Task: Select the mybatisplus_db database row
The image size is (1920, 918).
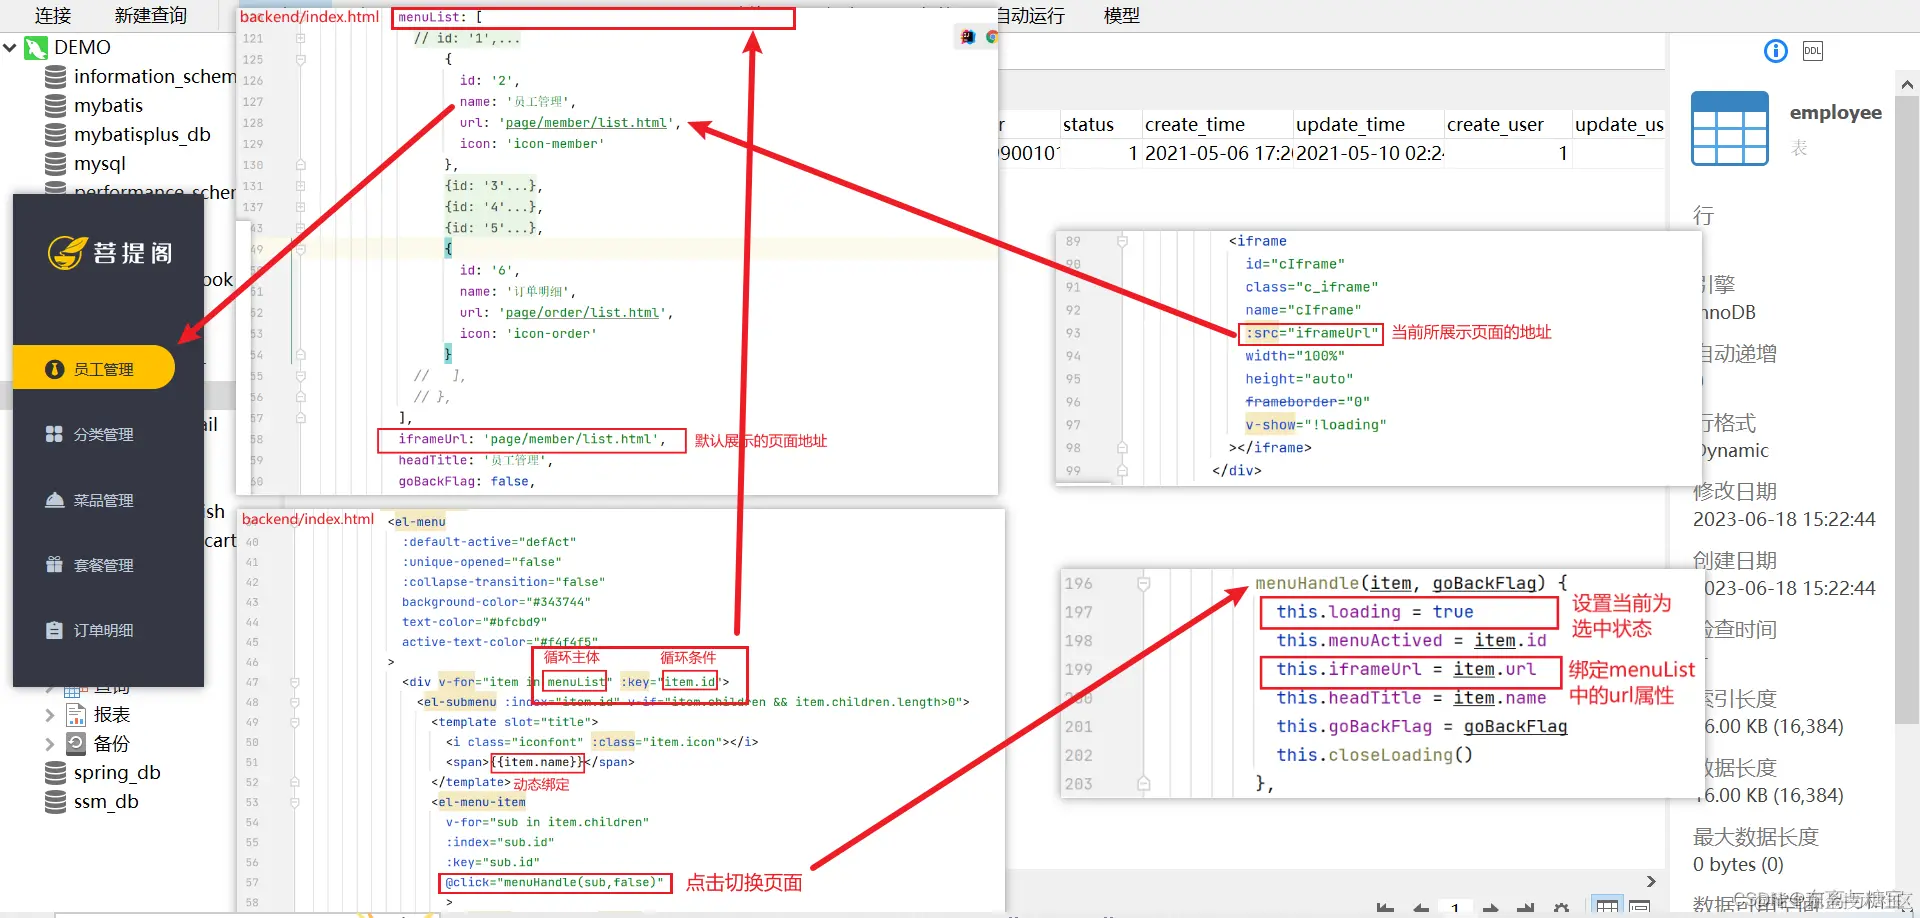Action: [x=128, y=134]
